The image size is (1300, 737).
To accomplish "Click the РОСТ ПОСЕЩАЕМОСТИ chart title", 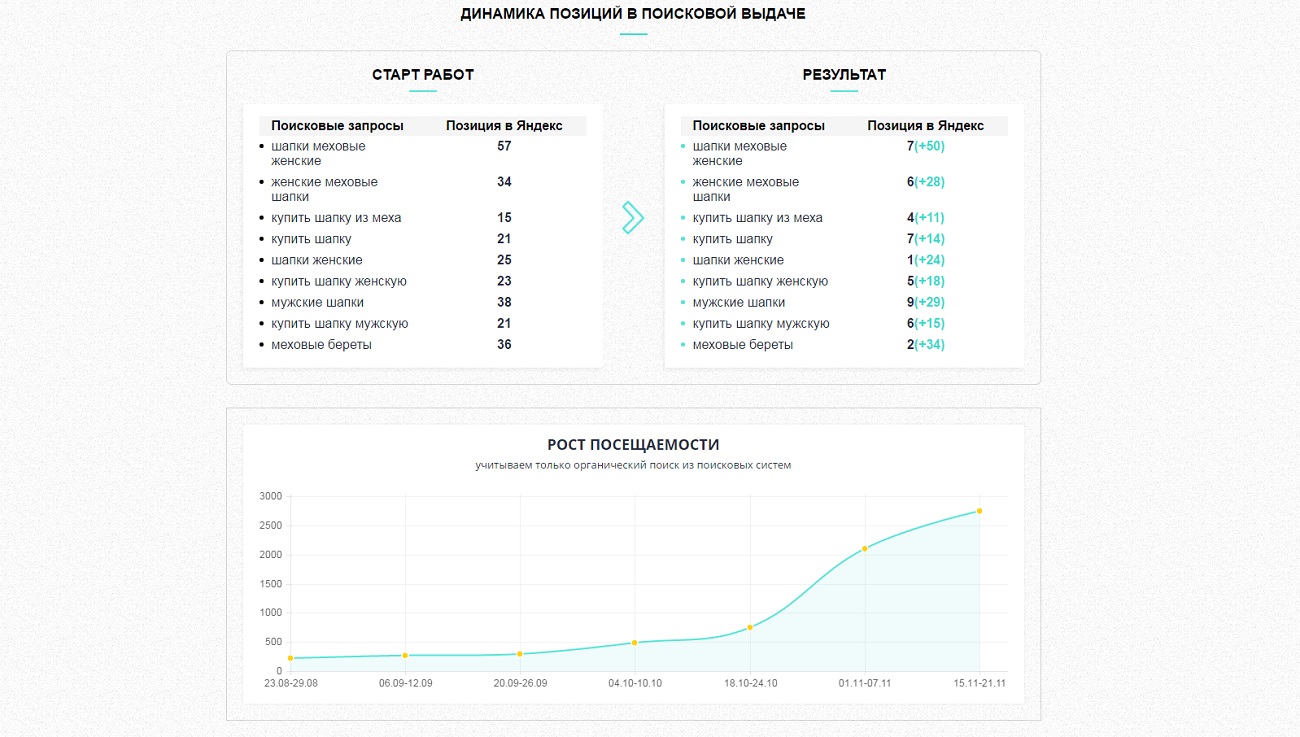I will pos(633,445).
